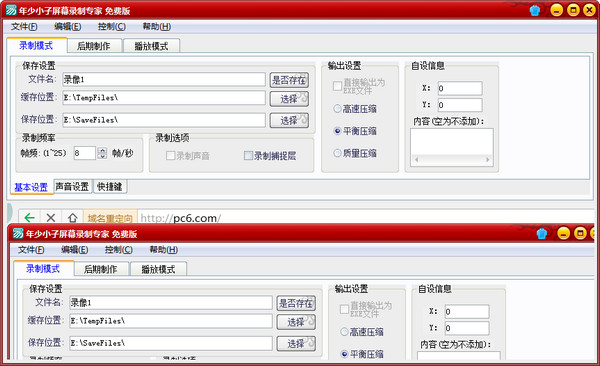Click 缓存位置 path field in upper window
The image size is (600, 366).
(x=164, y=98)
